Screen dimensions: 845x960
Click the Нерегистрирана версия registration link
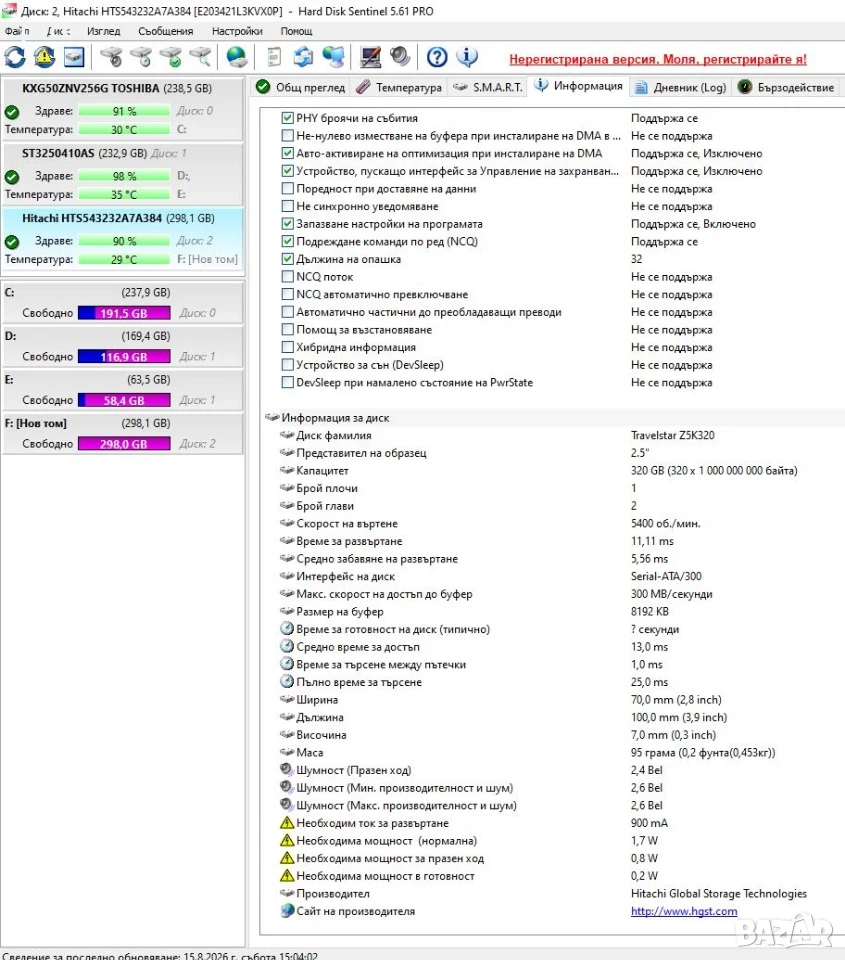click(x=658, y=59)
